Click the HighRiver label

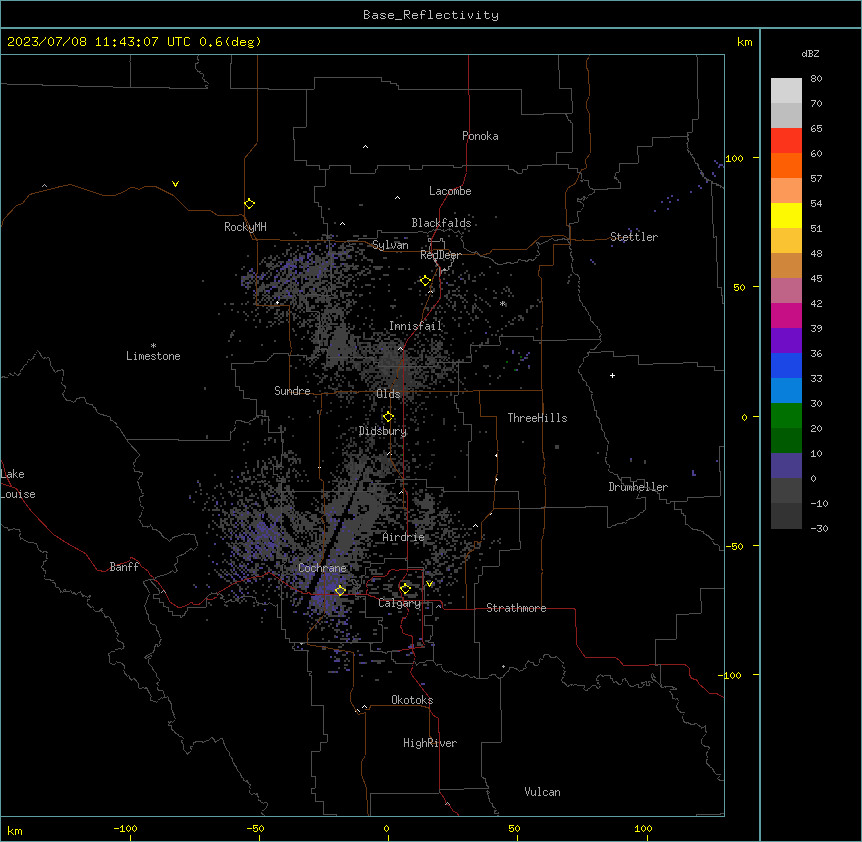[430, 743]
